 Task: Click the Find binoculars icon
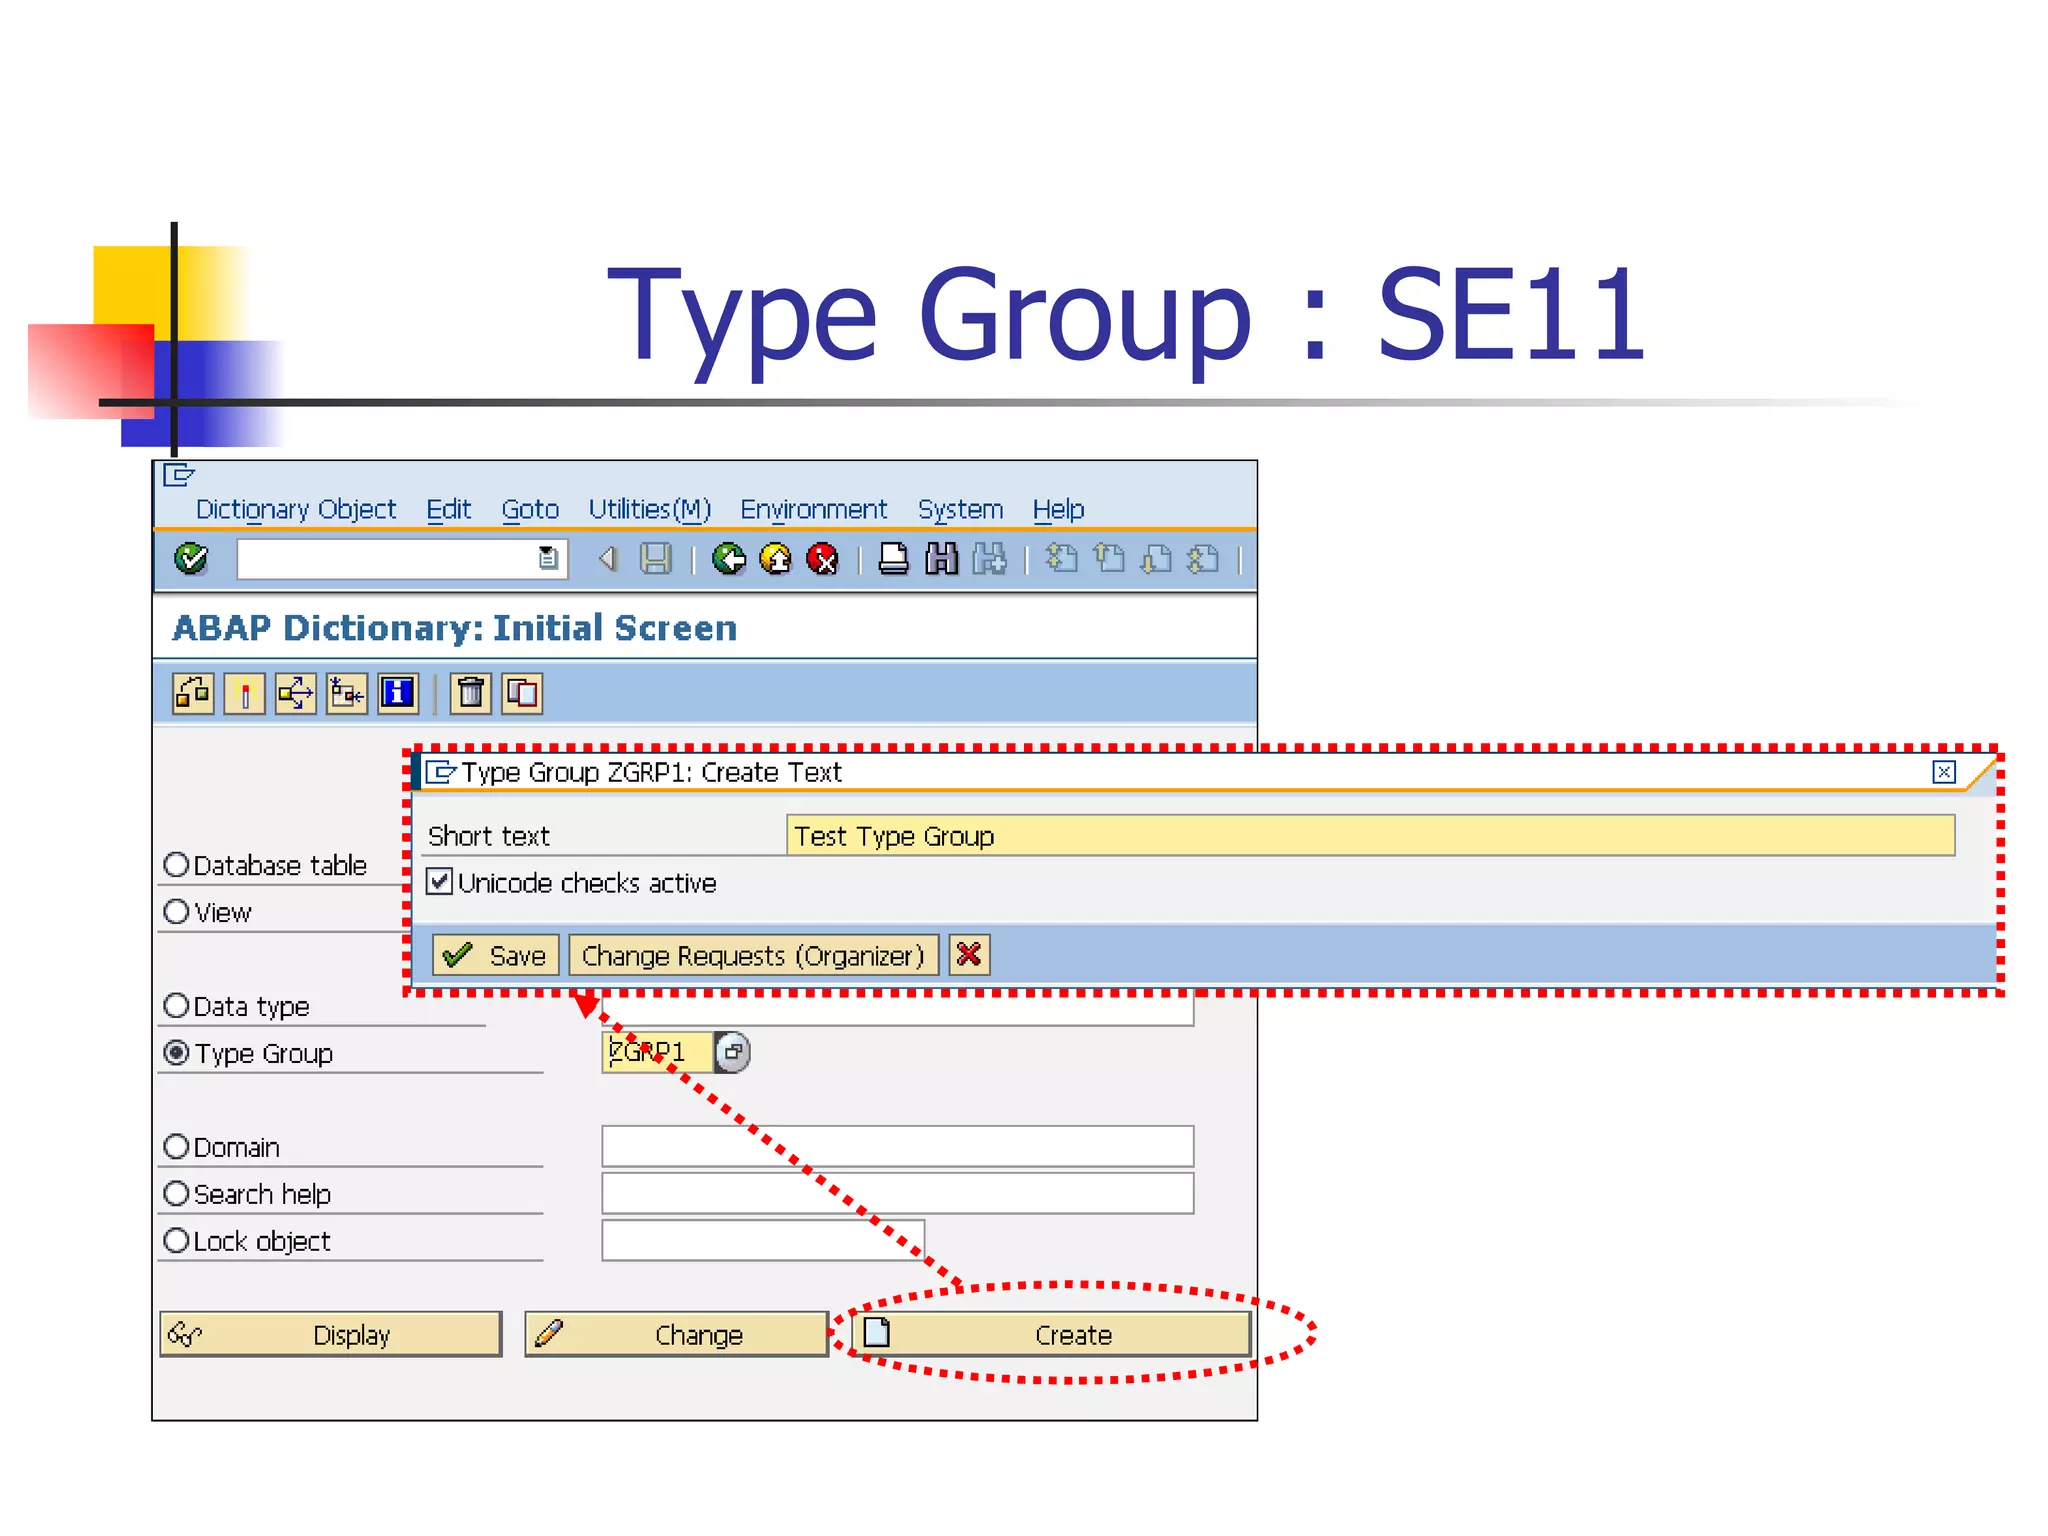click(941, 559)
